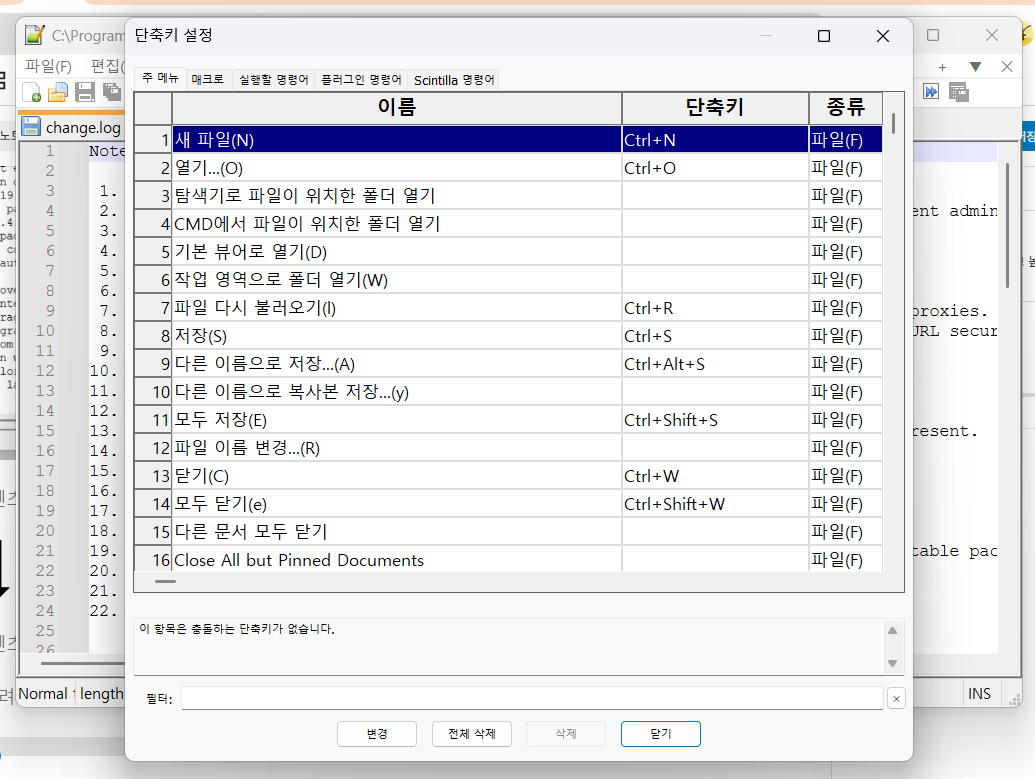Select the 다른 문서 모두 닫기 row

click(x=508, y=531)
